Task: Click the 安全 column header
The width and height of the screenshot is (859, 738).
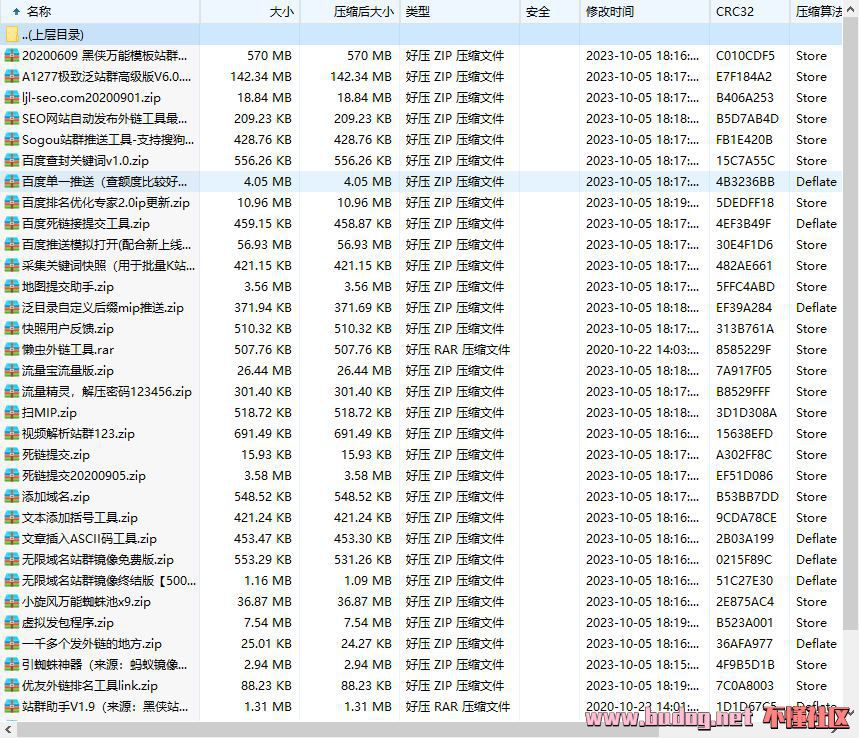Action: (537, 12)
